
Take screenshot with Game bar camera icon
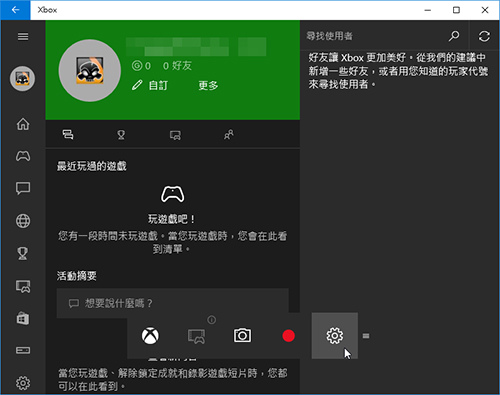[242, 335]
